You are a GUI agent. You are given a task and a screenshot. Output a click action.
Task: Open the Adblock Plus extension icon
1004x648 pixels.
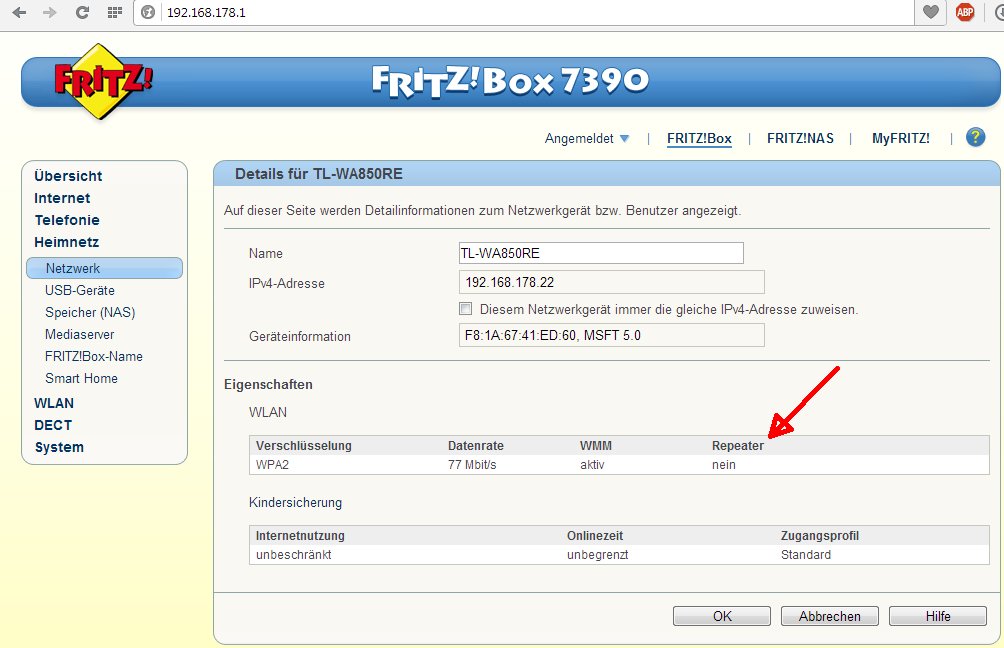coord(965,12)
